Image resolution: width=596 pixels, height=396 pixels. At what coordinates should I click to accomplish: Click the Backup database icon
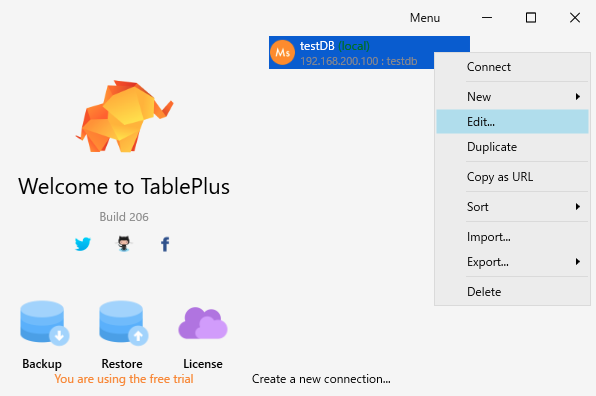(x=44, y=323)
